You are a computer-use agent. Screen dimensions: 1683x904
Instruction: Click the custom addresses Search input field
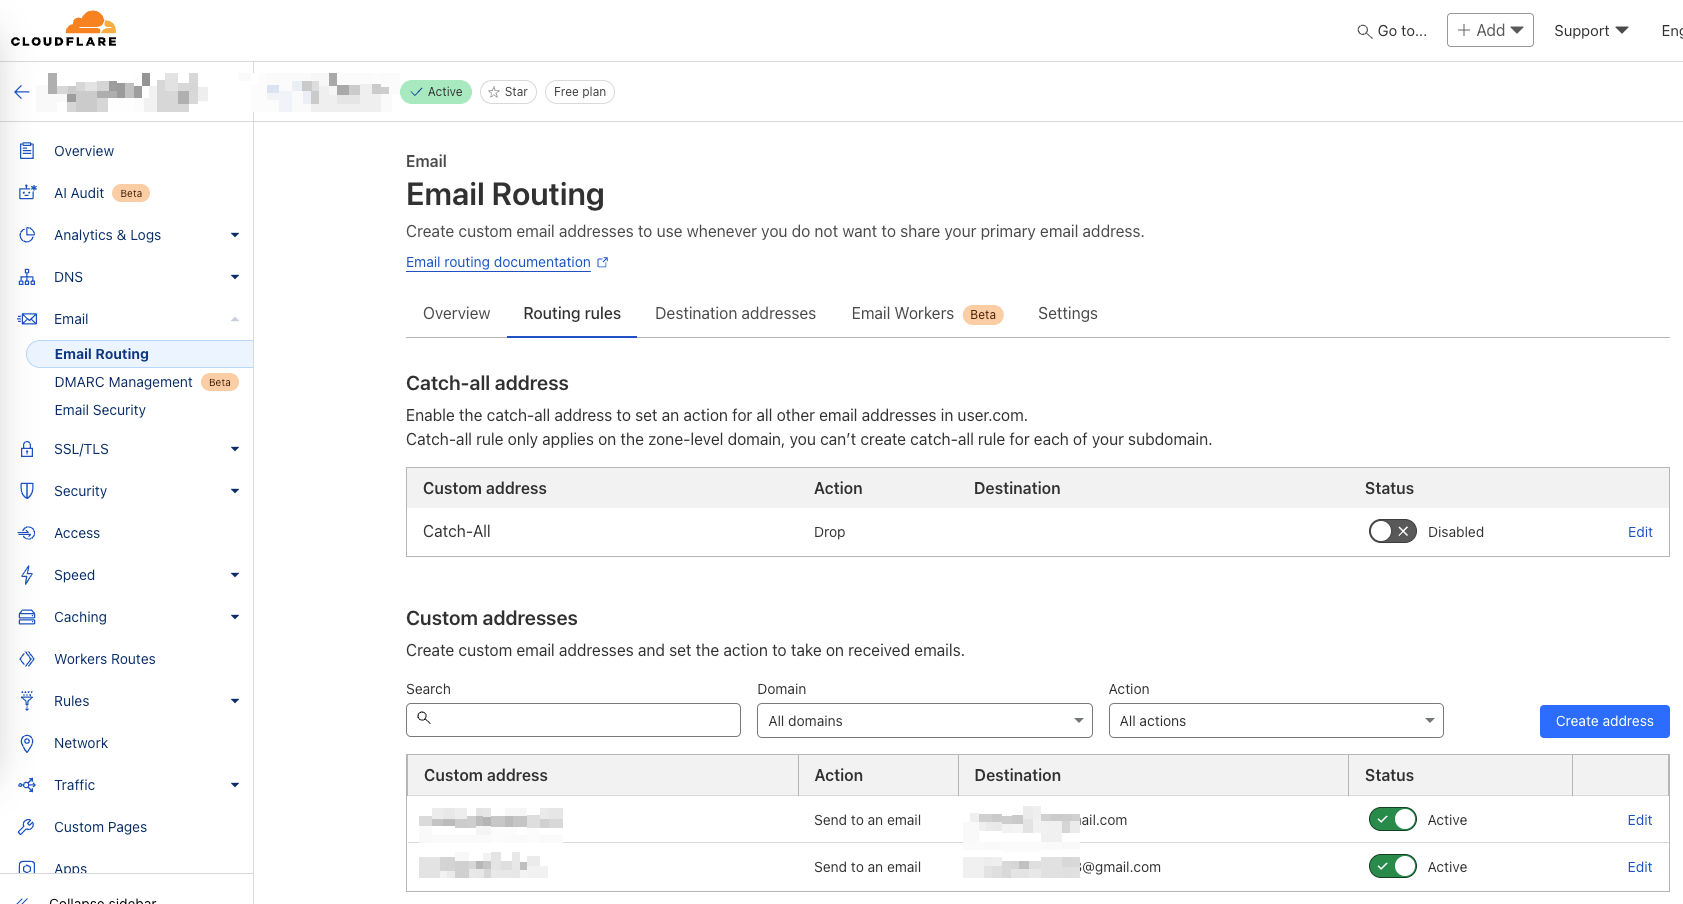(x=573, y=720)
